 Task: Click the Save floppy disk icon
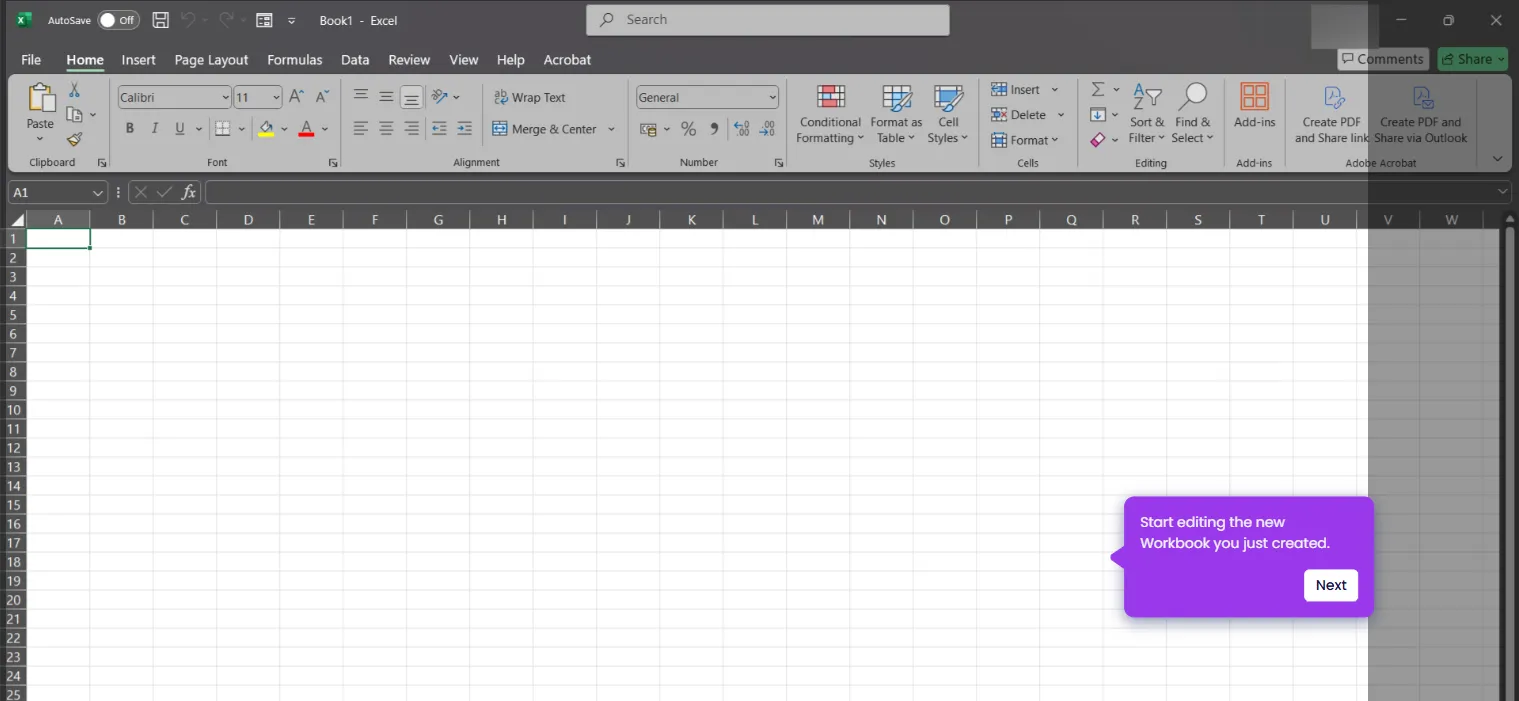(x=160, y=20)
